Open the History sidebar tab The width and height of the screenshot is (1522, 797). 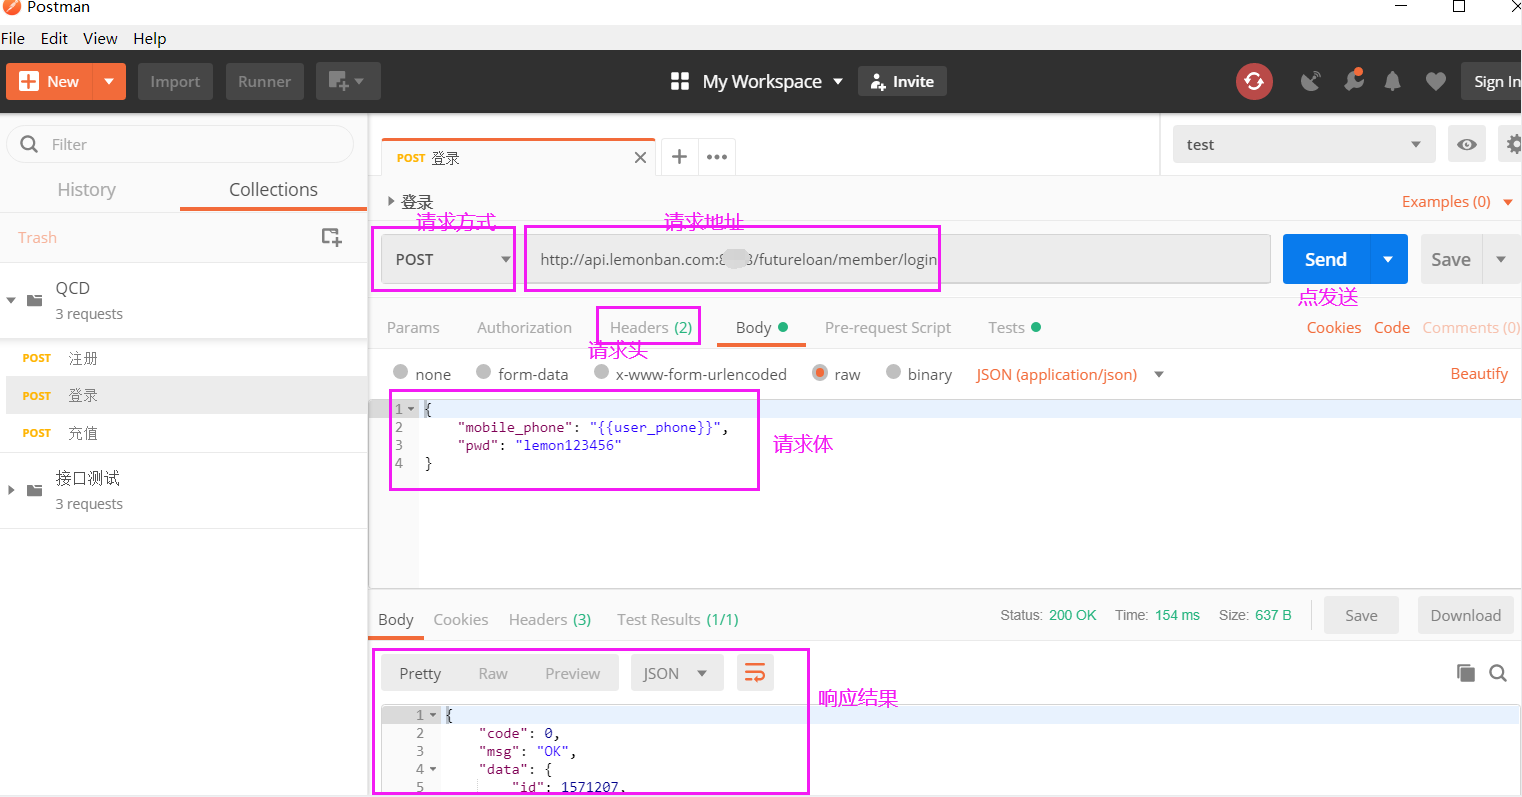point(87,190)
